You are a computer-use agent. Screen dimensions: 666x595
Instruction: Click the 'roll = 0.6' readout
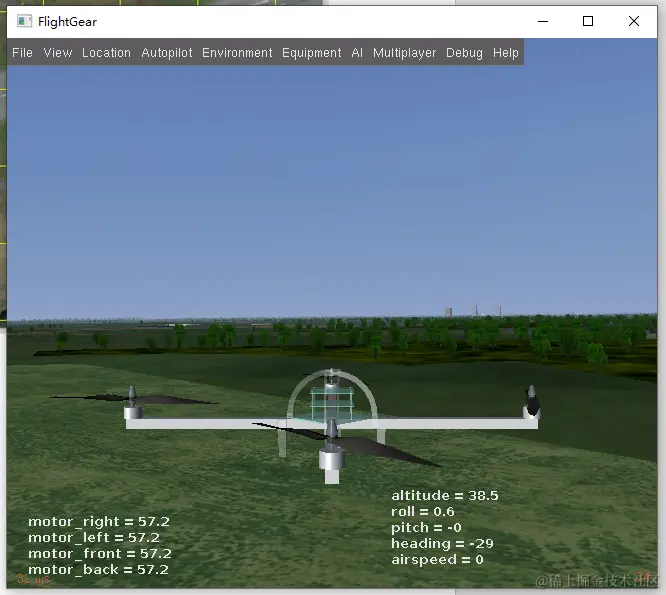click(x=423, y=512)
